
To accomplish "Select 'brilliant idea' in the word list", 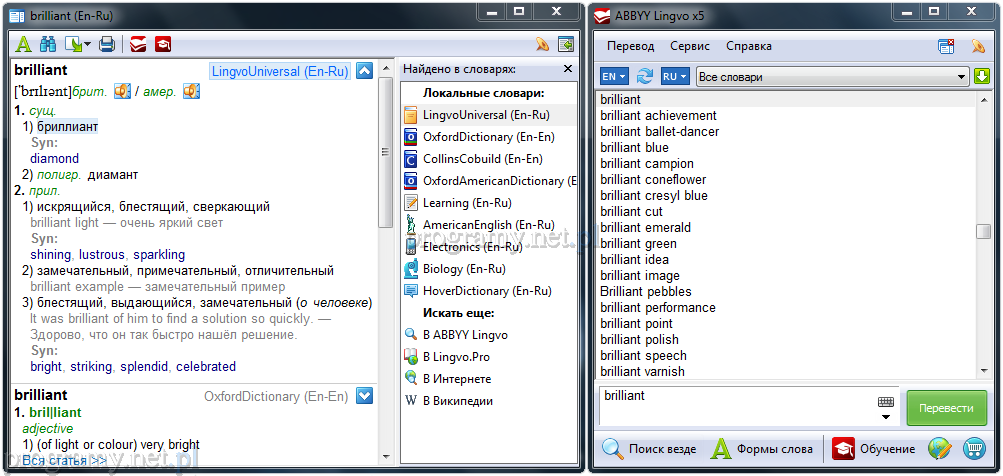I will pyautogui.click(x=634, y=259).
